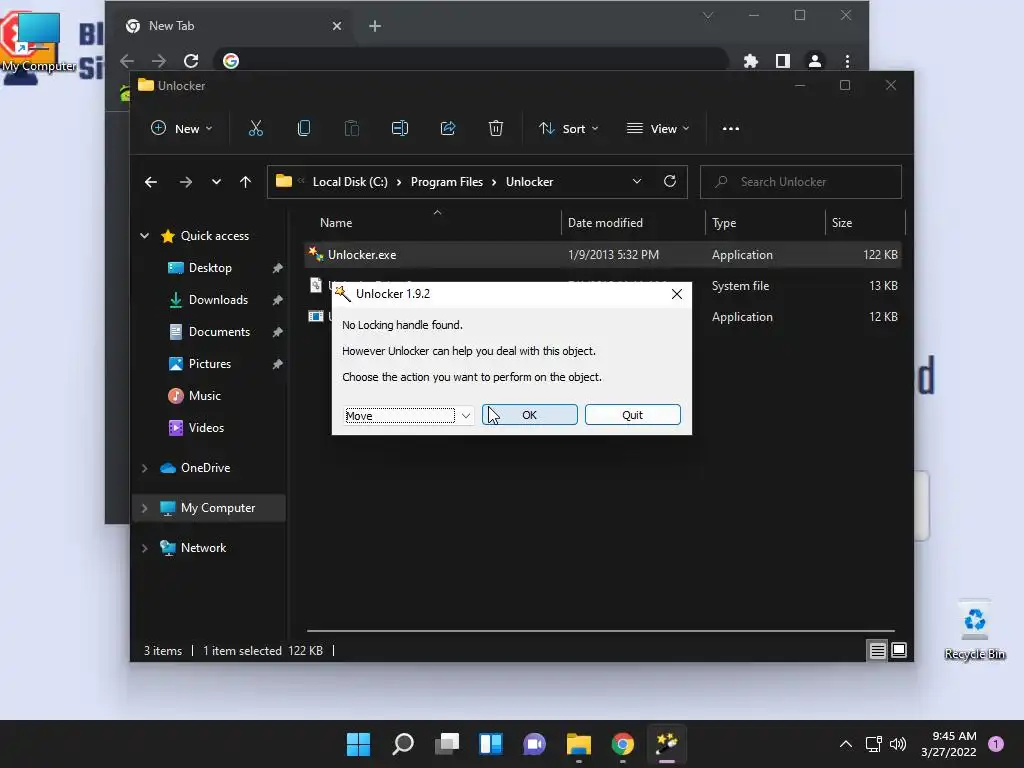Image resolution: width=1024 pixels, height=768 pixels.
Task: Click Local Disk (C:) in breadcrumb
Action: click(x=350, y=182)
